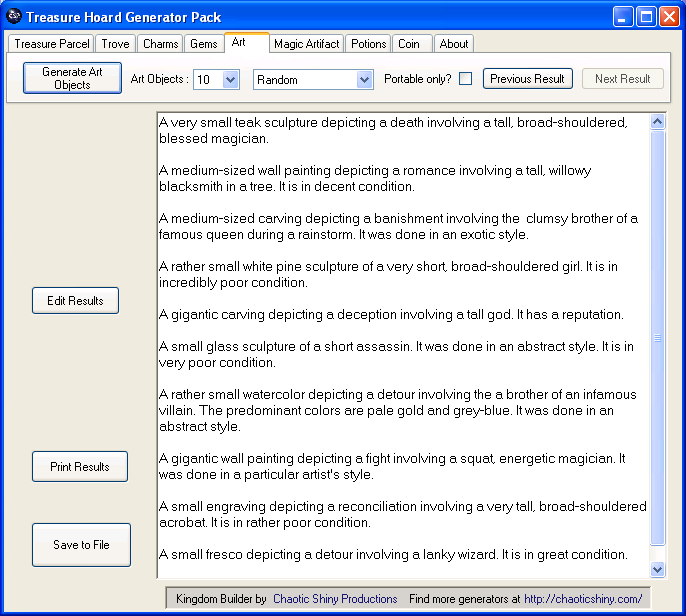Open the Chaotic Shiny Productions link
Screen dimensions: 686x616
click(335, 598)
